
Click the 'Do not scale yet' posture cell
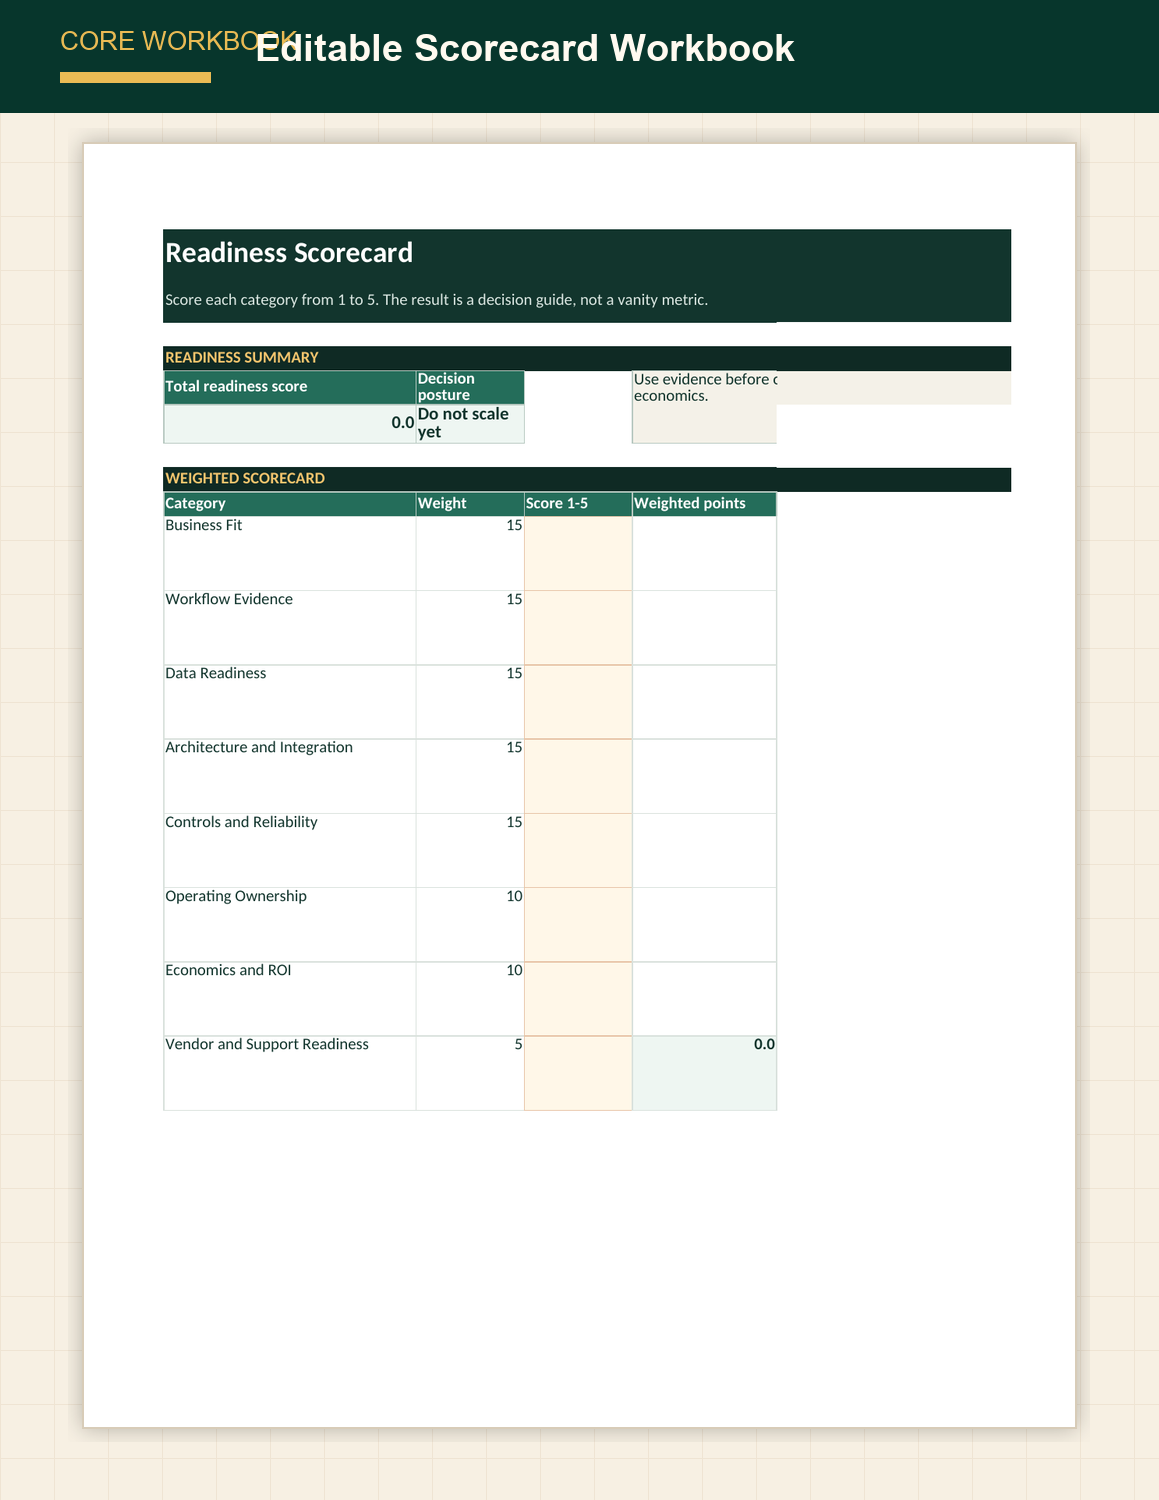click(x=470, y=423)
